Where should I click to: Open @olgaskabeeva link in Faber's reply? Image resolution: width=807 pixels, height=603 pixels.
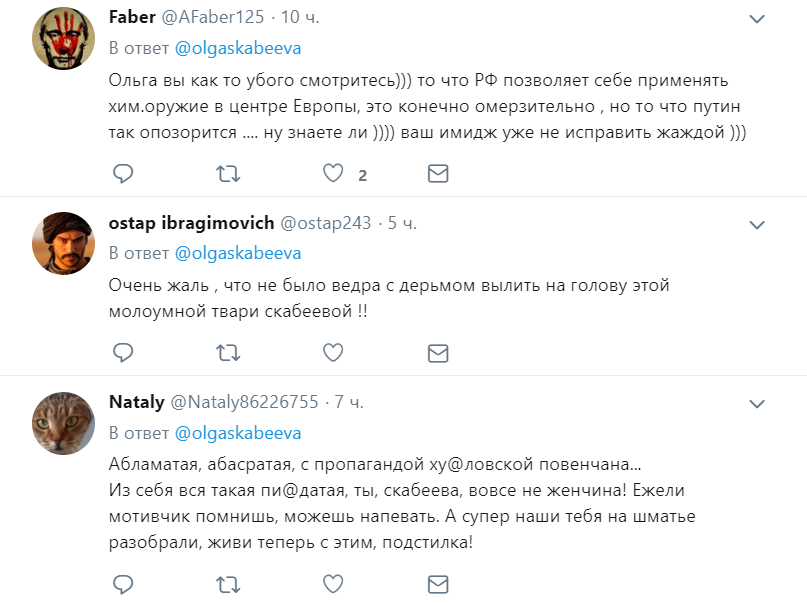tap(238, 48)
